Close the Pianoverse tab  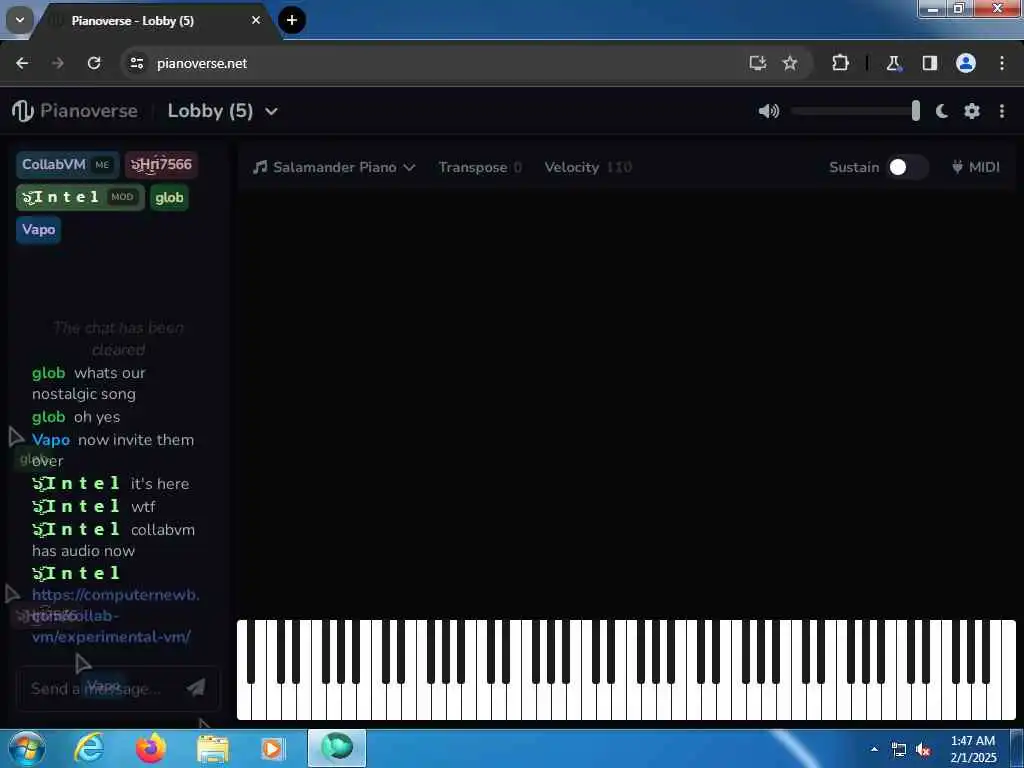pyautogui.click(x=256, y=20)
